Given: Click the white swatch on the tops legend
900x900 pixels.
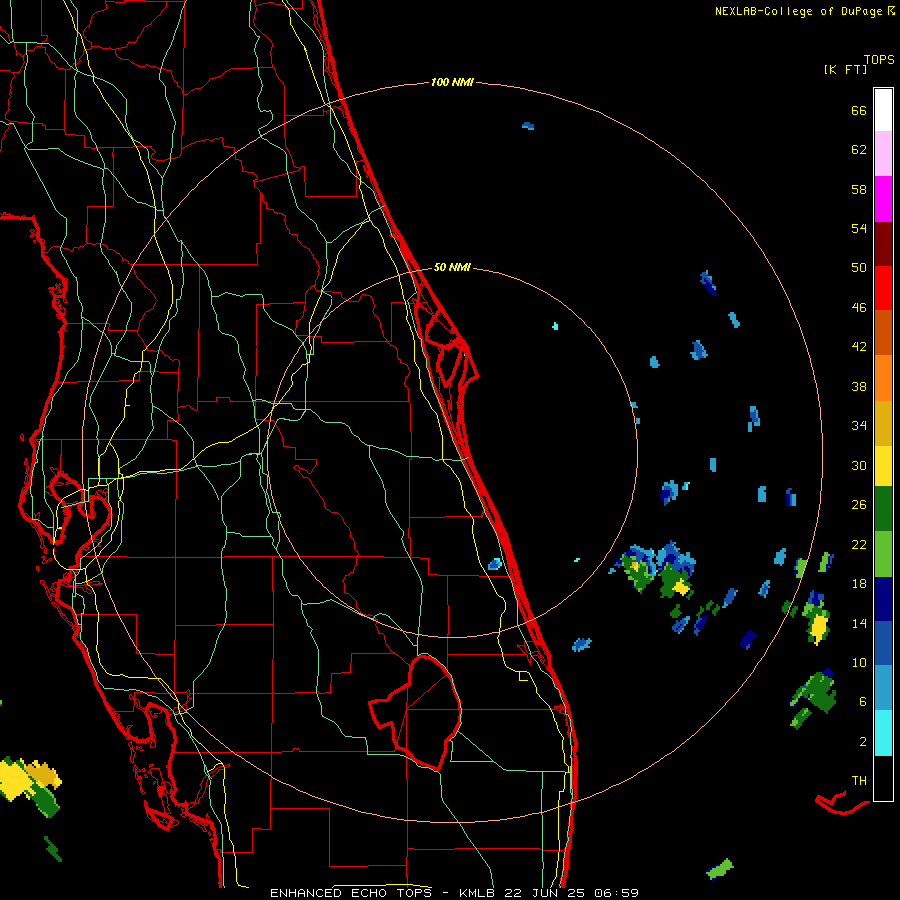Looking at the screenshot, I should tap(883, 110).
